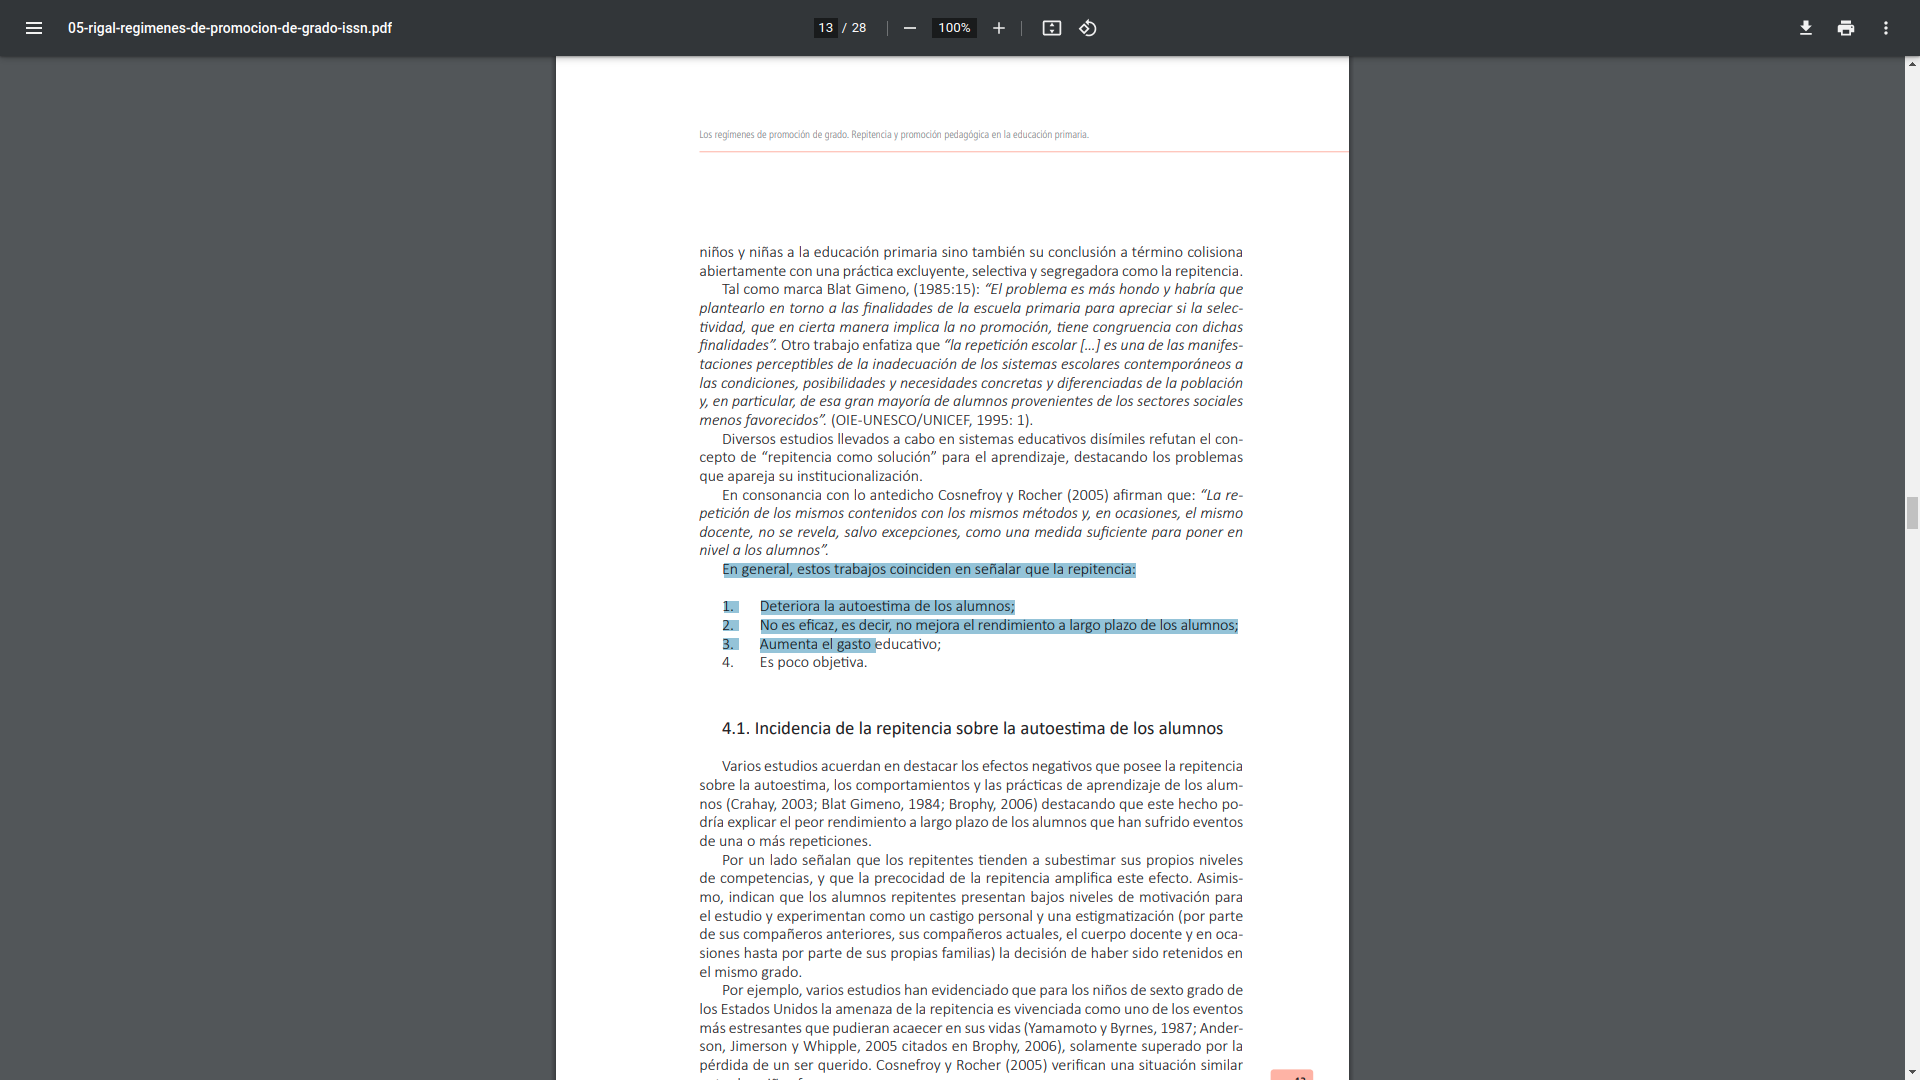Click the zoom in plus icon

998,28
